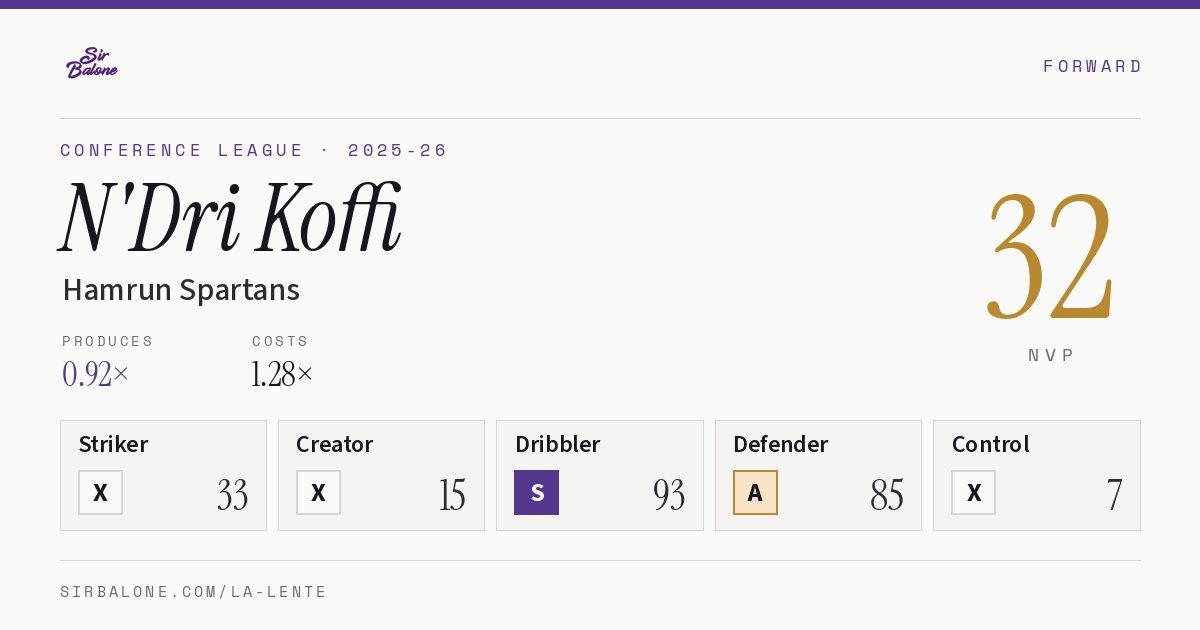This screenshot has height=630, width=1200.
Task: Click the S grade badge for Dribbler
Action: click(x=537, y=493)
